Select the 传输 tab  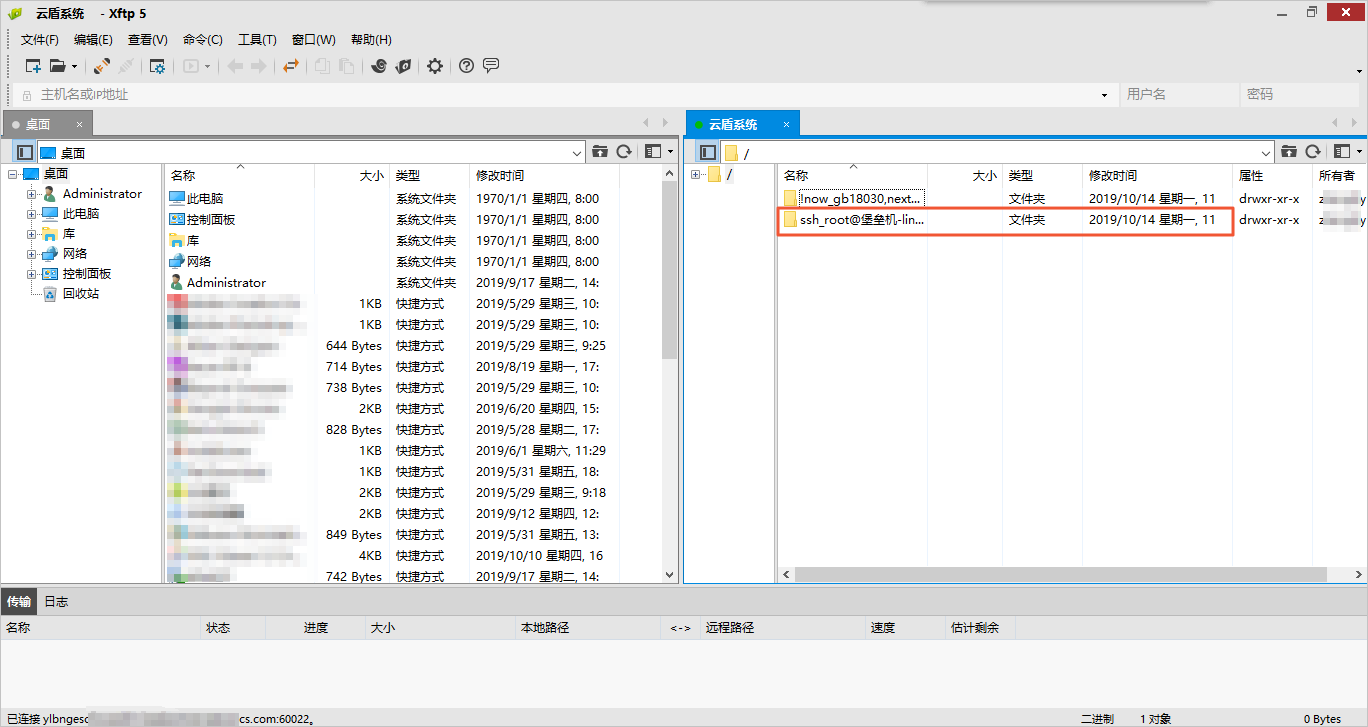19,602
